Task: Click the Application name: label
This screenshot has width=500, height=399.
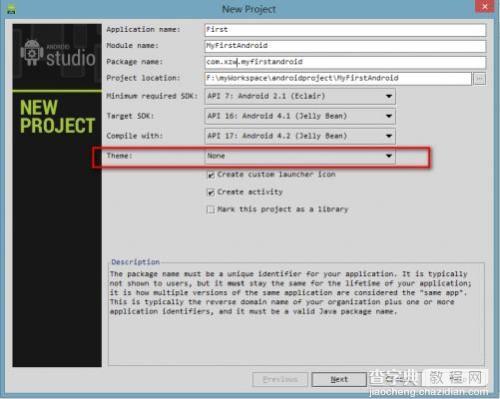Action: coord(143,29)
